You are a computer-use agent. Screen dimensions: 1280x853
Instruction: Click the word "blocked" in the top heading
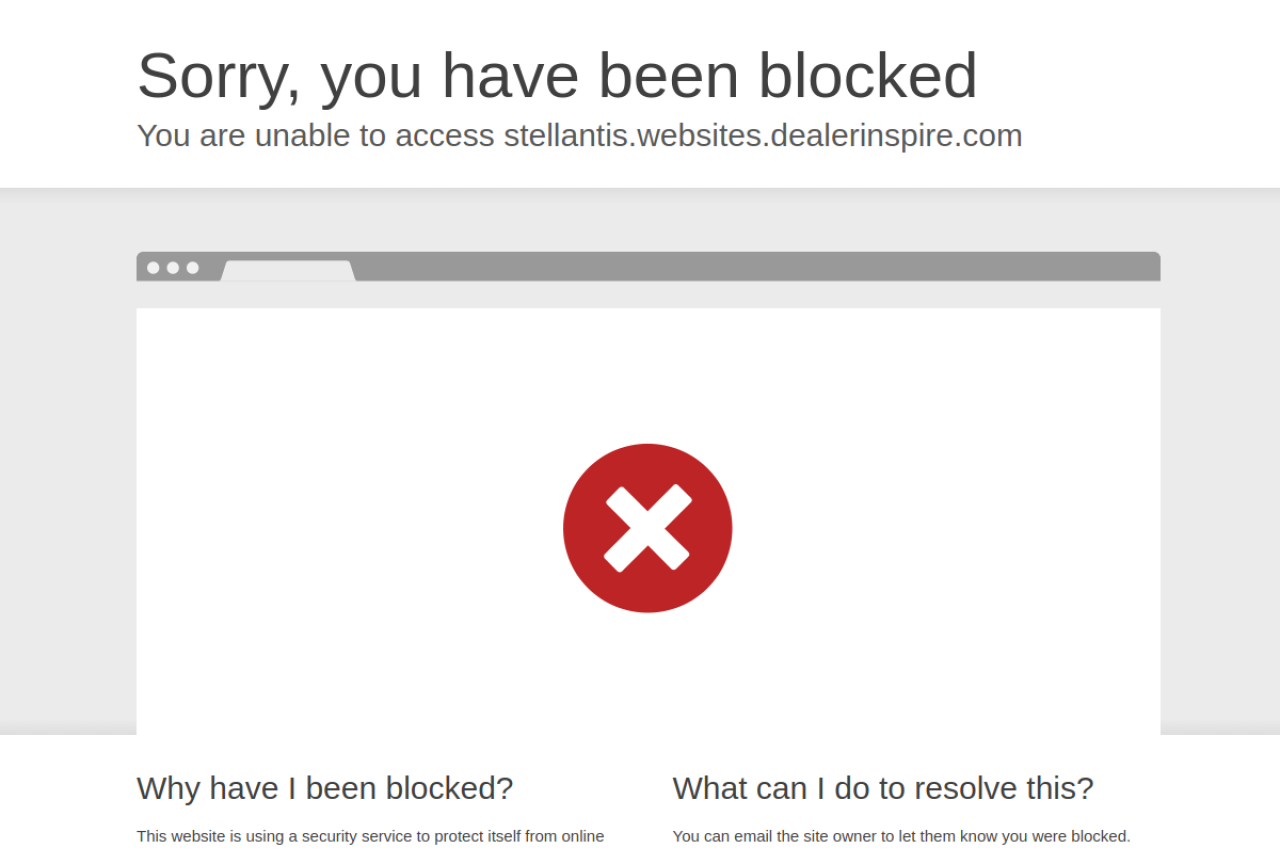pos(867,76)
